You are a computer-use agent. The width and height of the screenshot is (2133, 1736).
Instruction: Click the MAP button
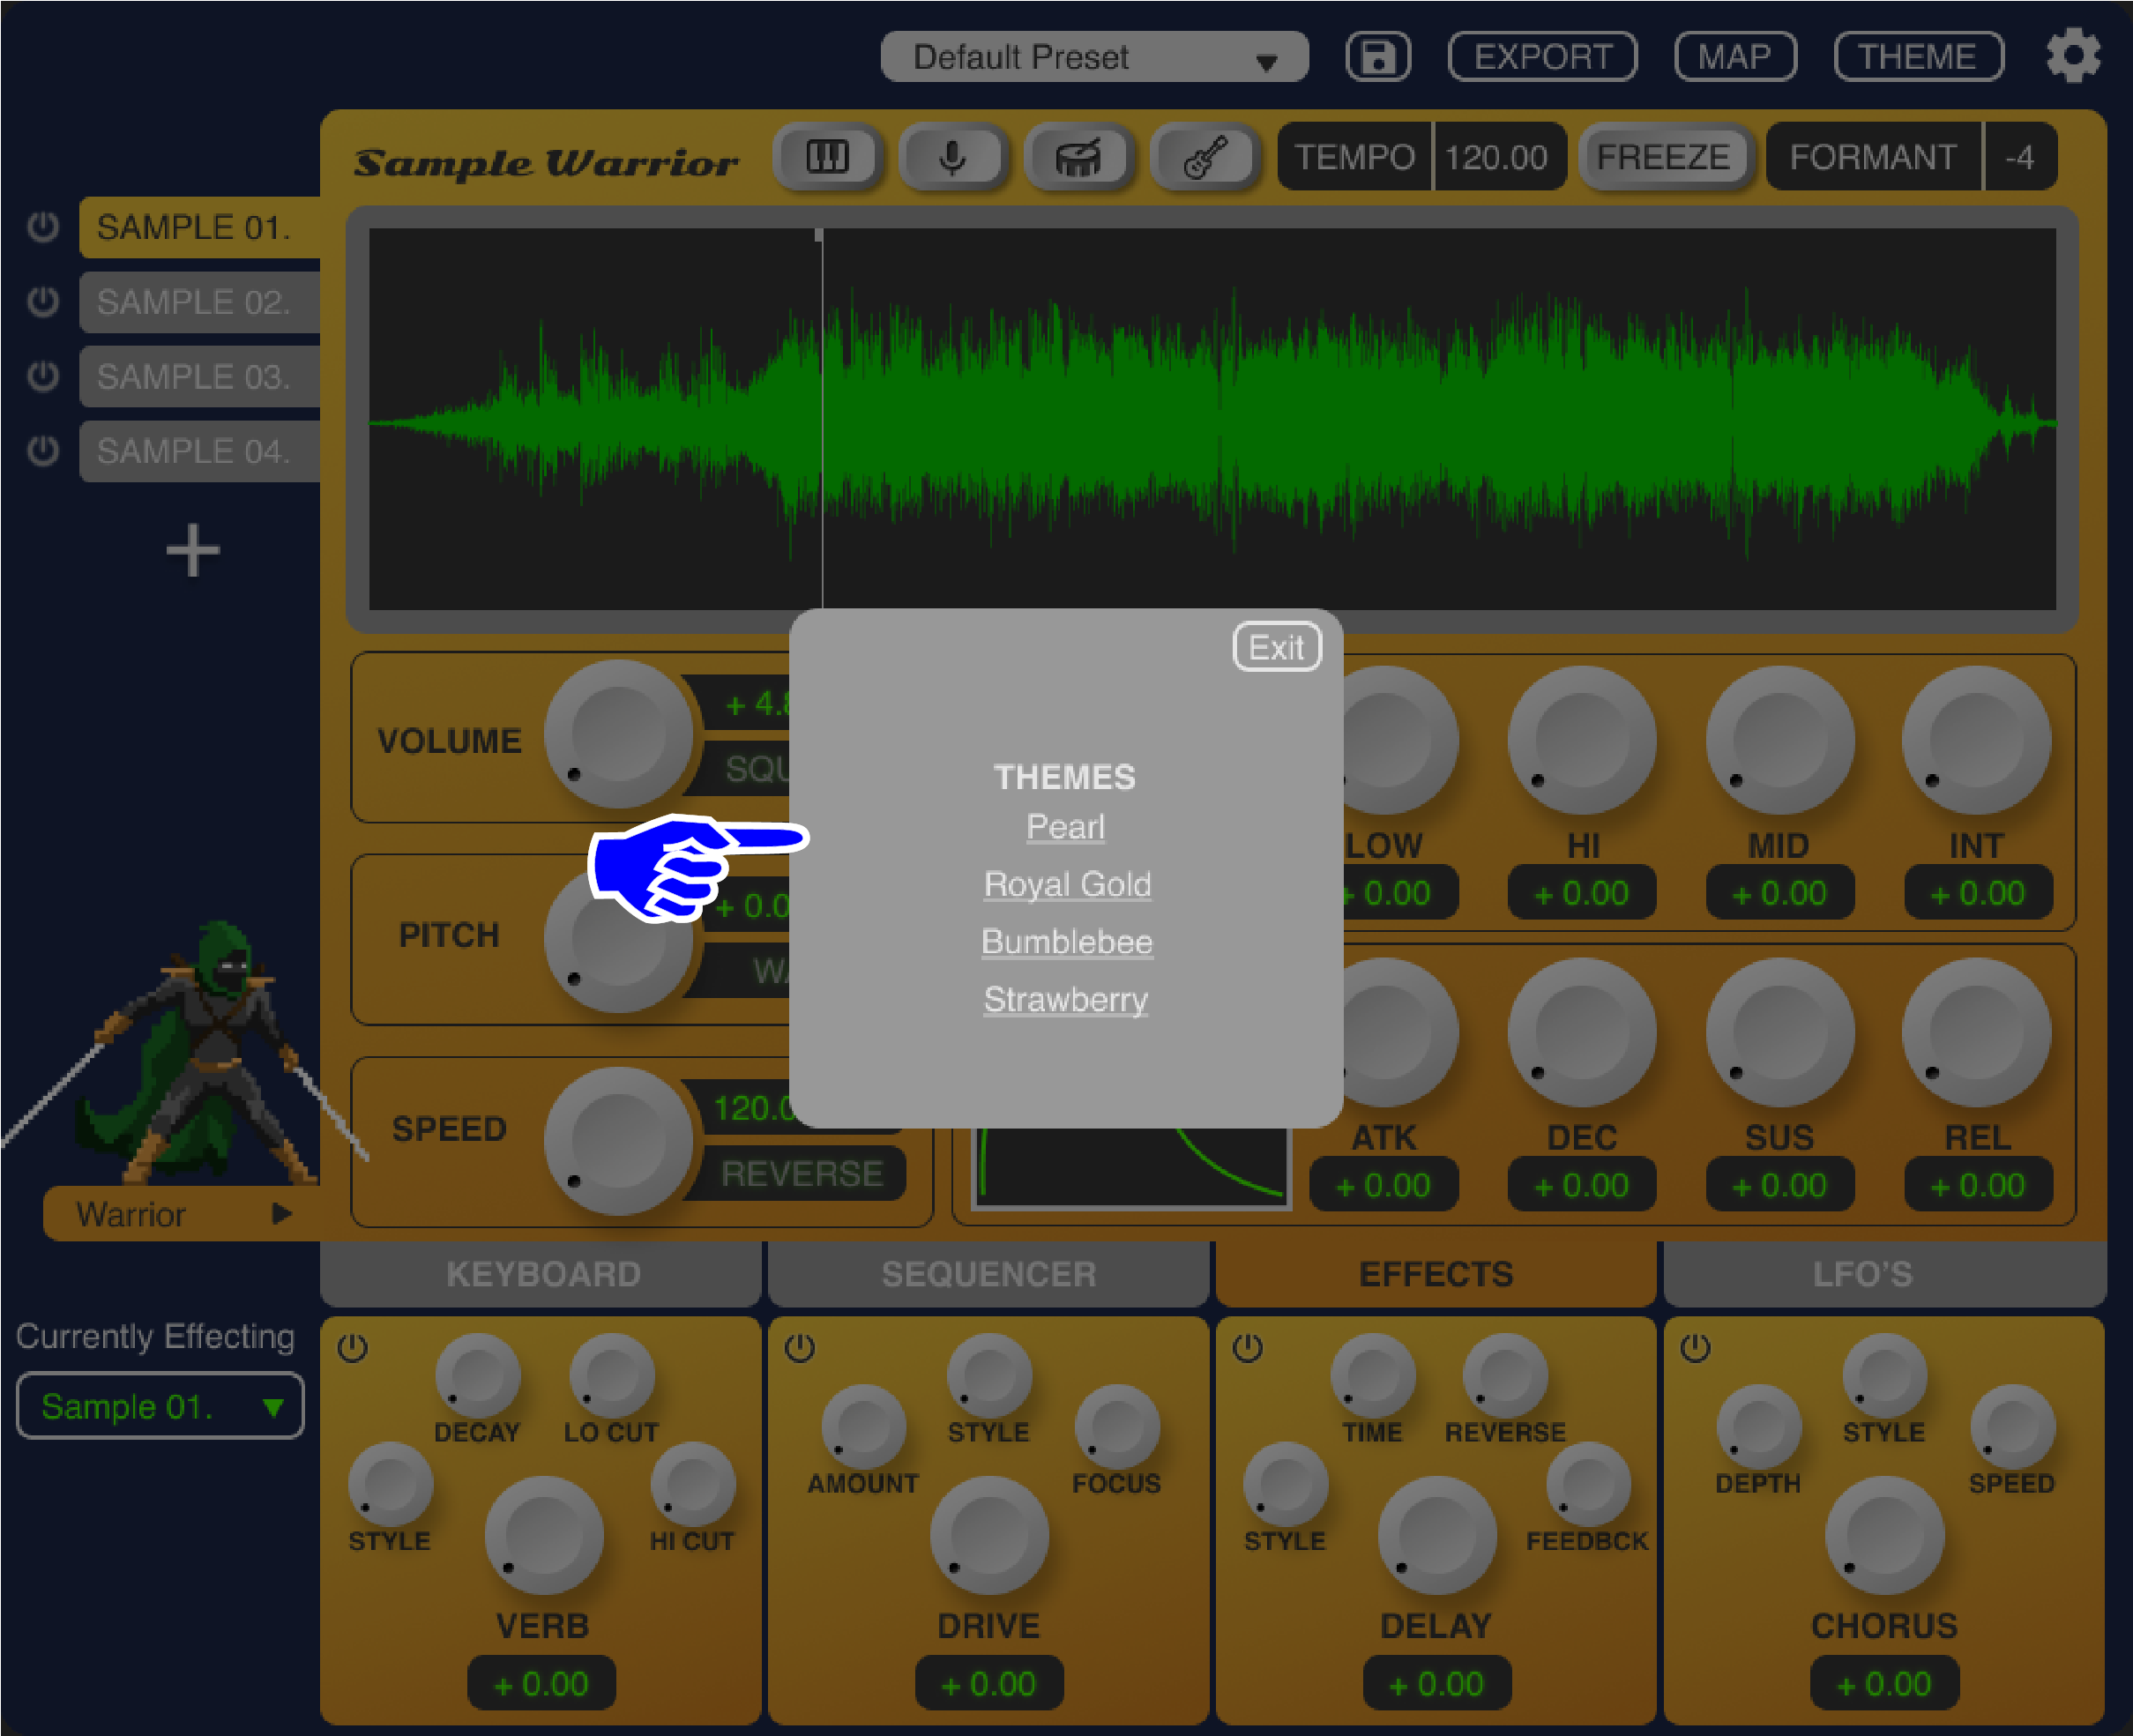1735,57
